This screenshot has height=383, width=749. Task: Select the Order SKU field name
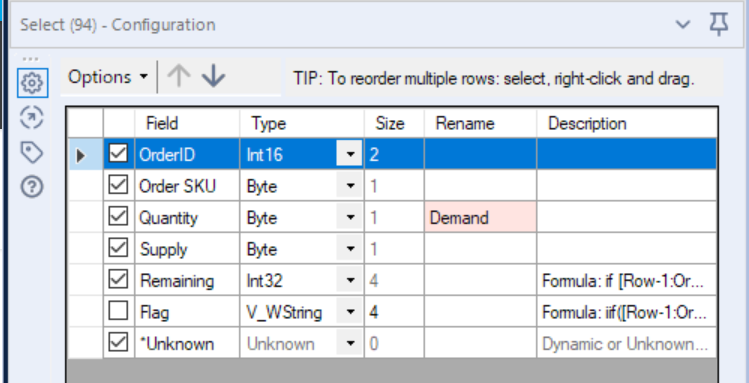pyautogui.click(x=177, y=186)
